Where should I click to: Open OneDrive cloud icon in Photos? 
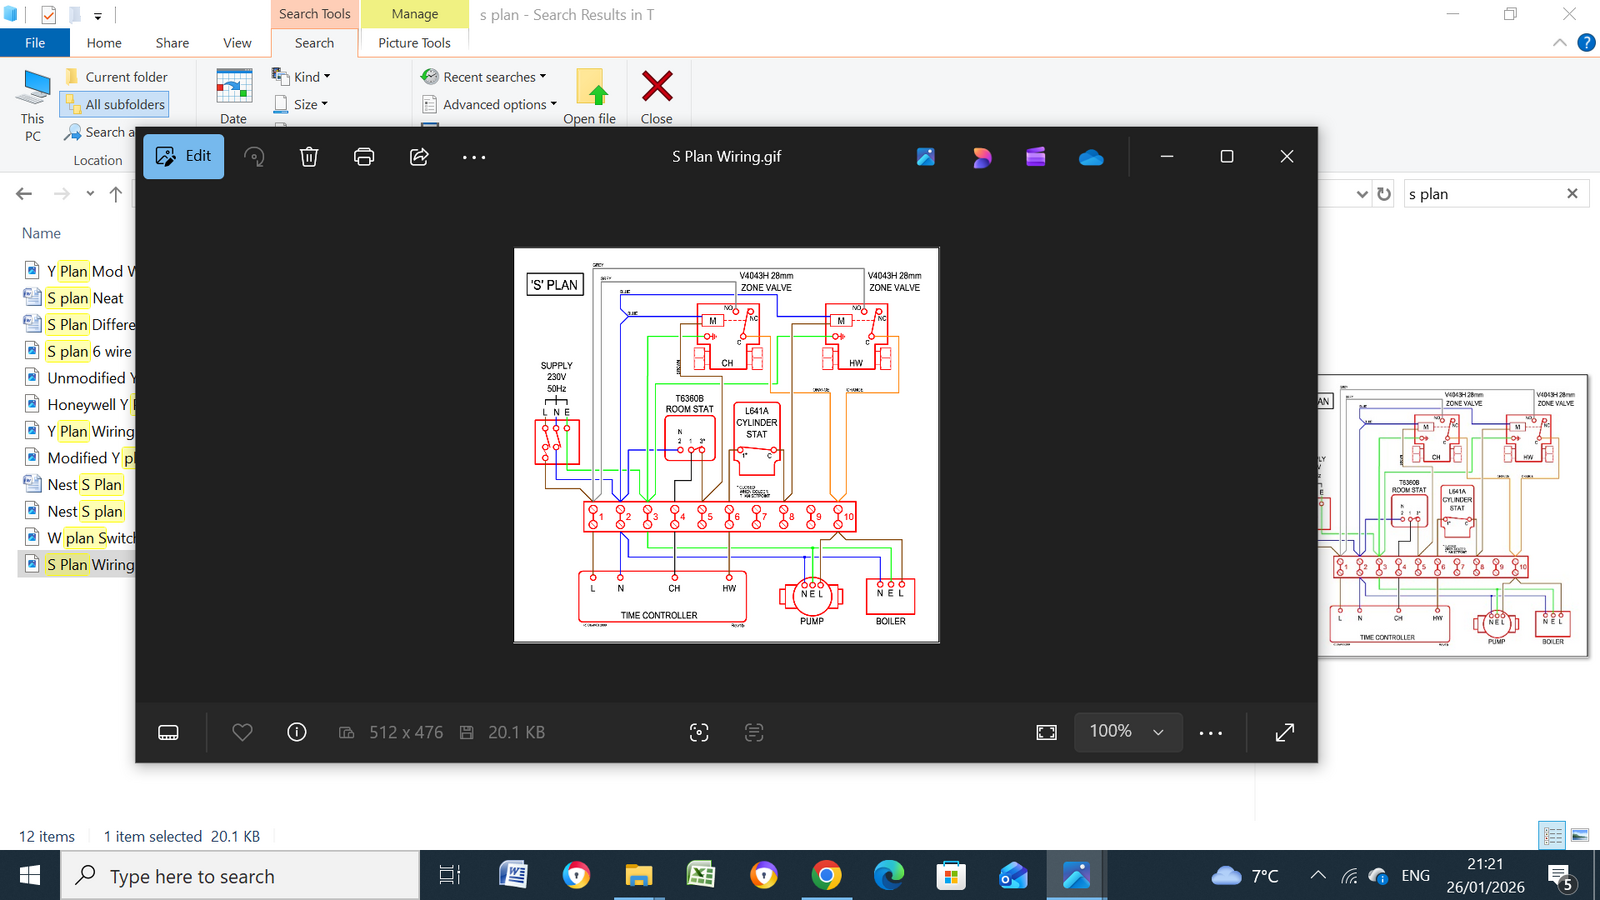(1091, 157)
